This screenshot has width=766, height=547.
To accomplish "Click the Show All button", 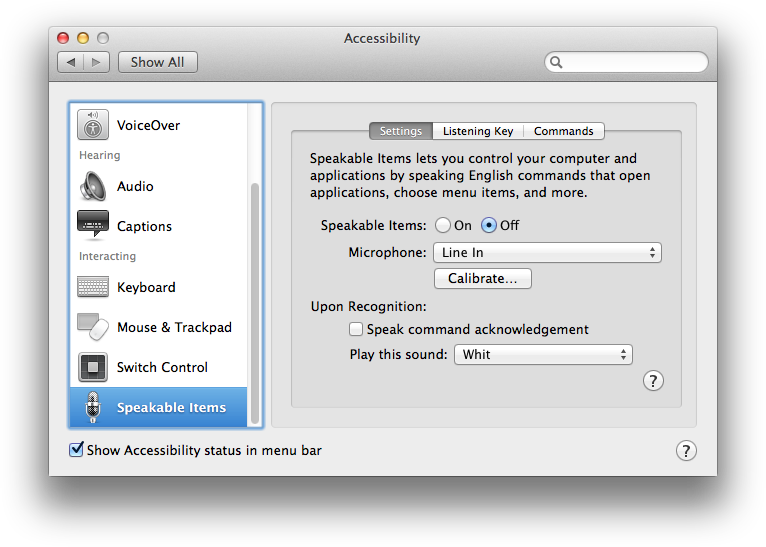I will tap(157, 62).
